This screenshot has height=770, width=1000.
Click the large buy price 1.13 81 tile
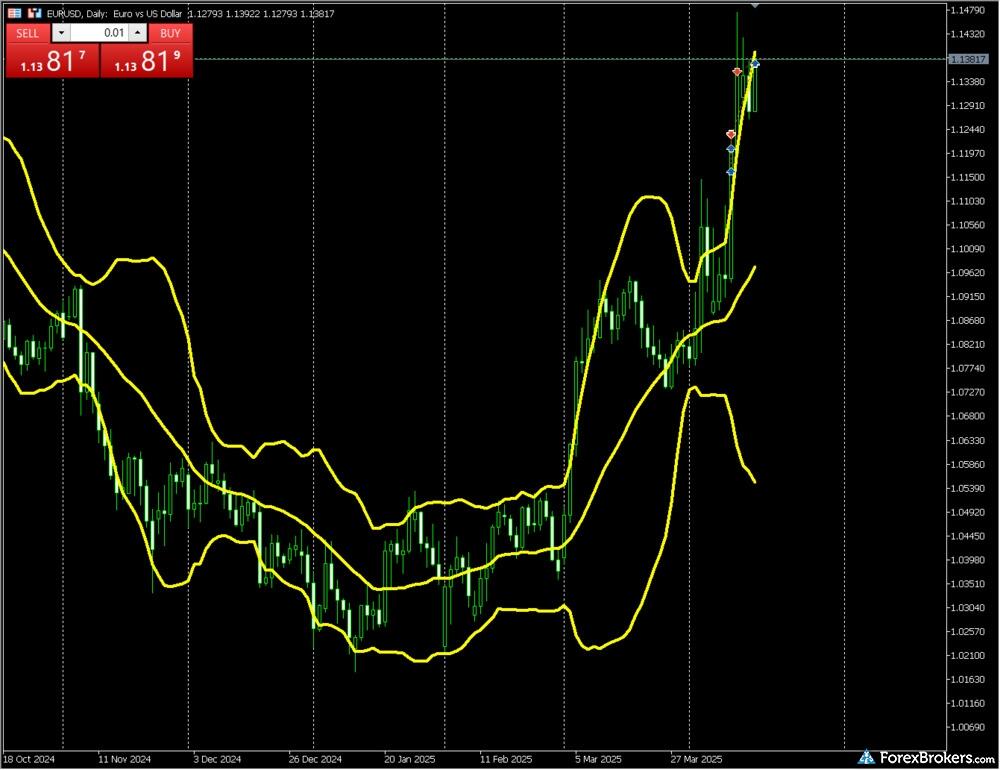point(147,61)
